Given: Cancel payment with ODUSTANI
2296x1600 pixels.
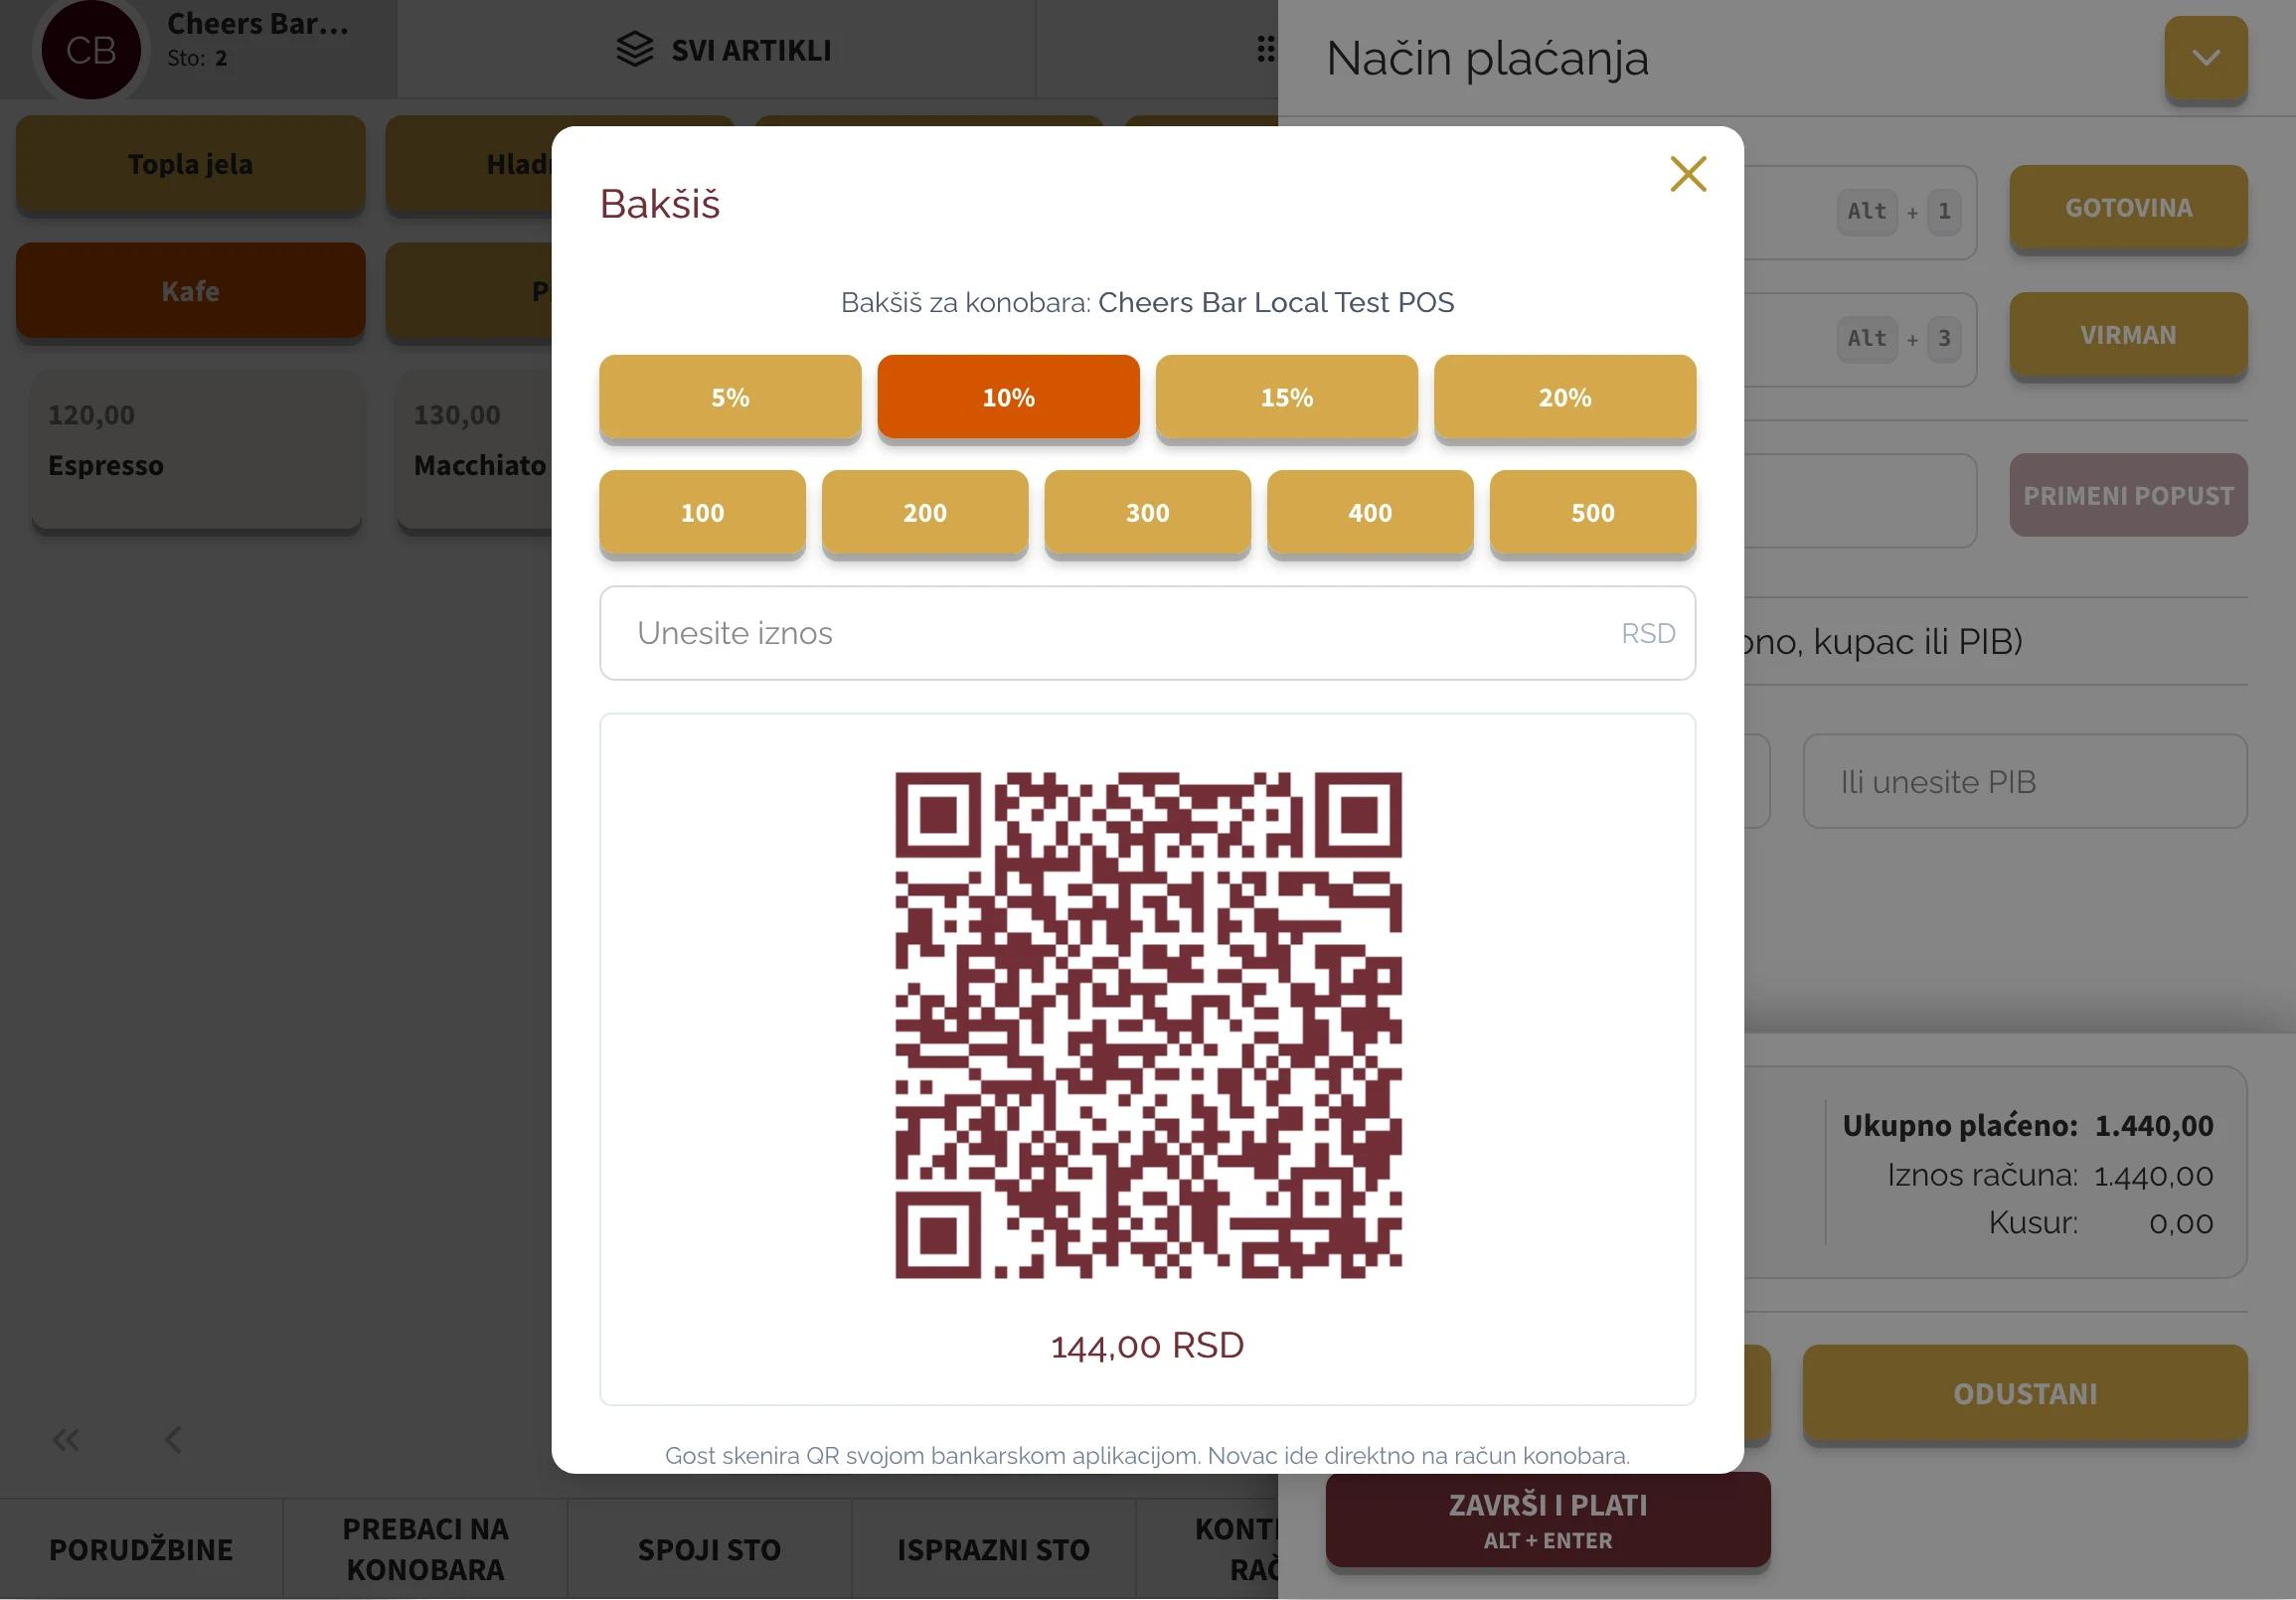Looking at the screenshot, I should click(2025, 1394).
